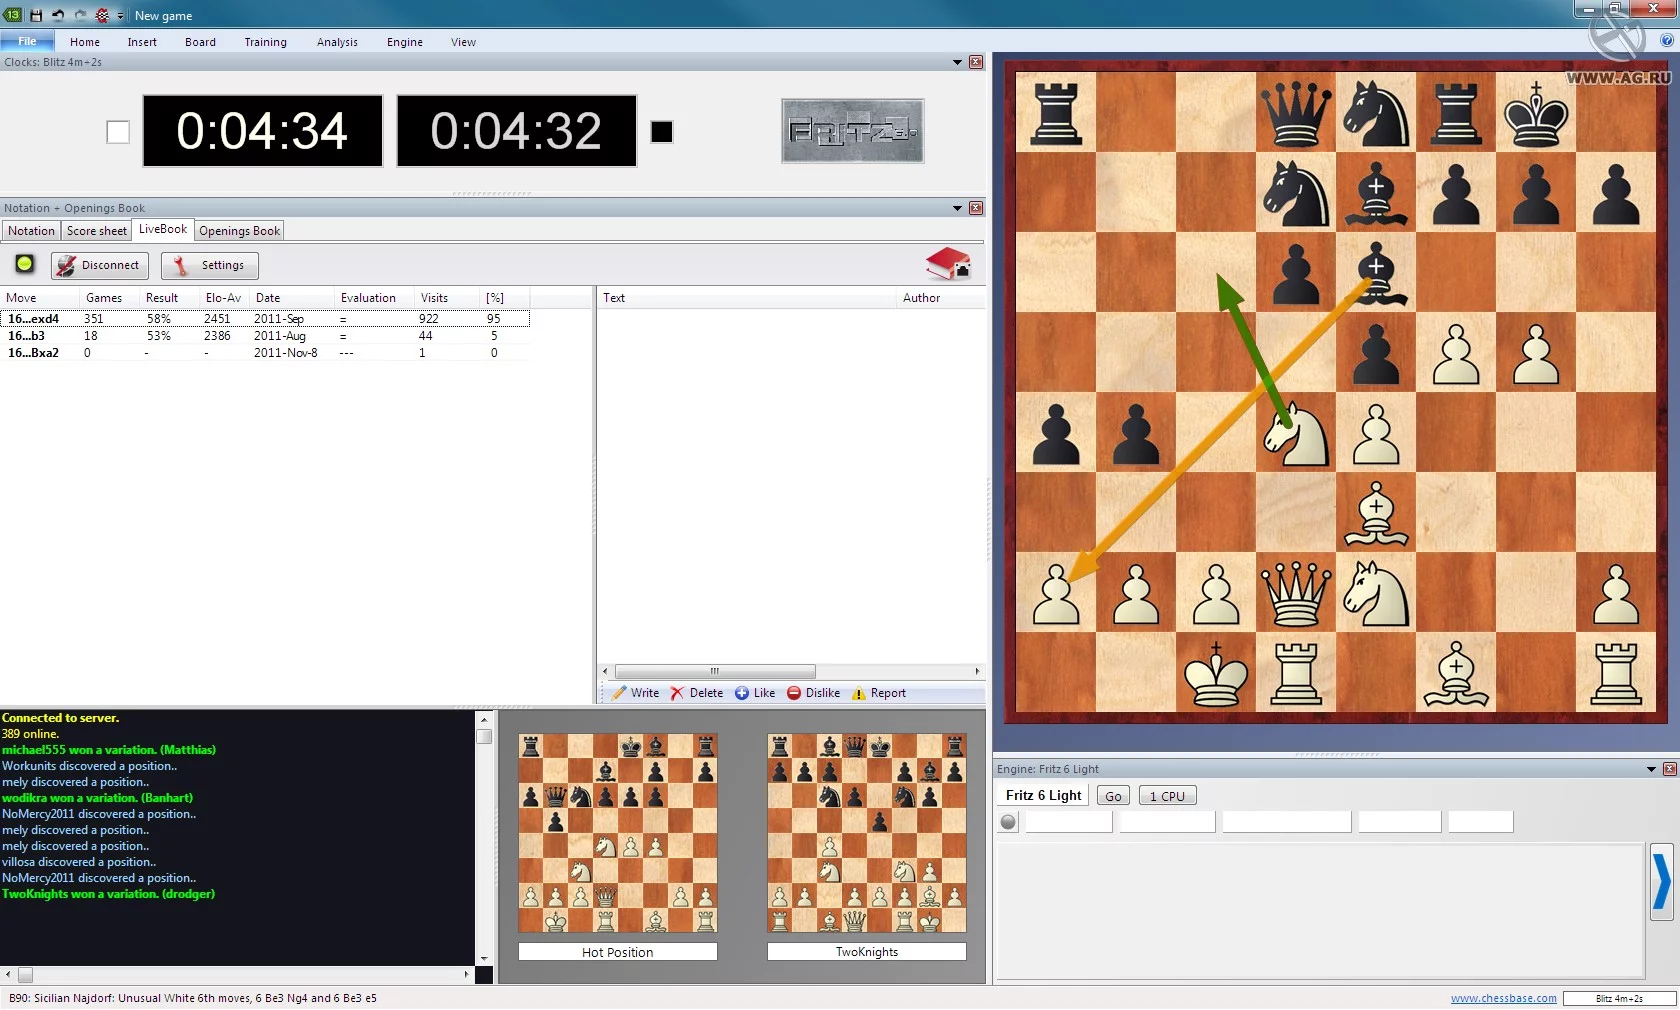Screen dimensions: 1680x1010
Task: Open the Engine ribbon tab
Action: 405,42
